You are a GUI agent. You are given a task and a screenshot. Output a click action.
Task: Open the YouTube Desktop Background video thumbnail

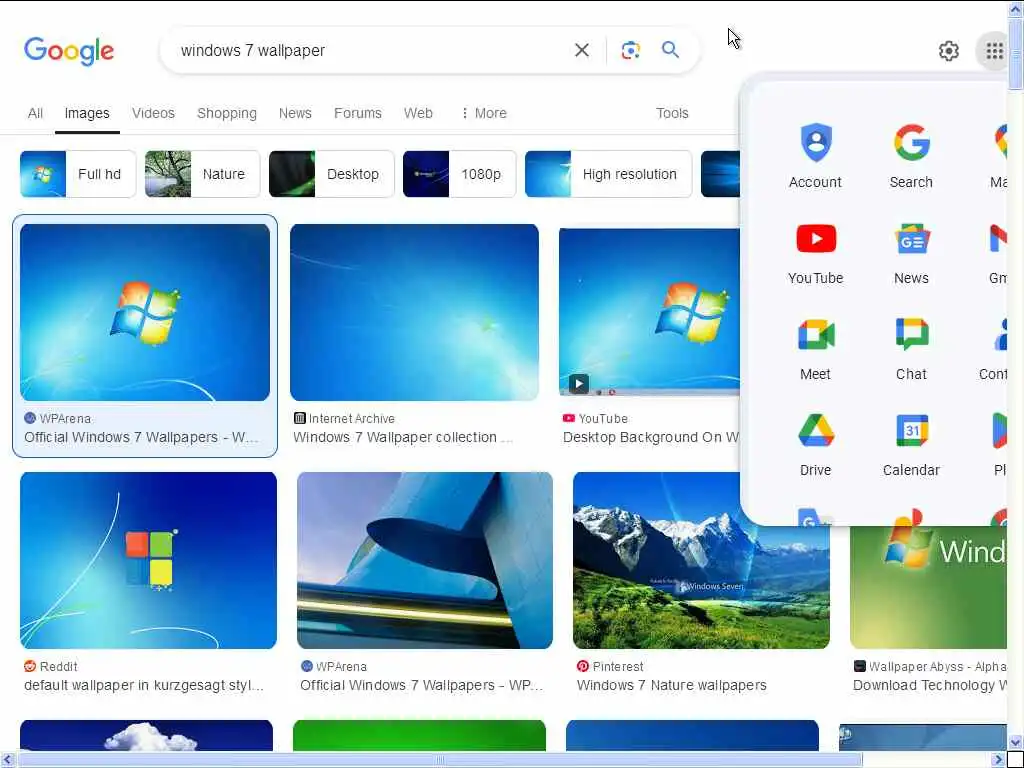point(649,312)
